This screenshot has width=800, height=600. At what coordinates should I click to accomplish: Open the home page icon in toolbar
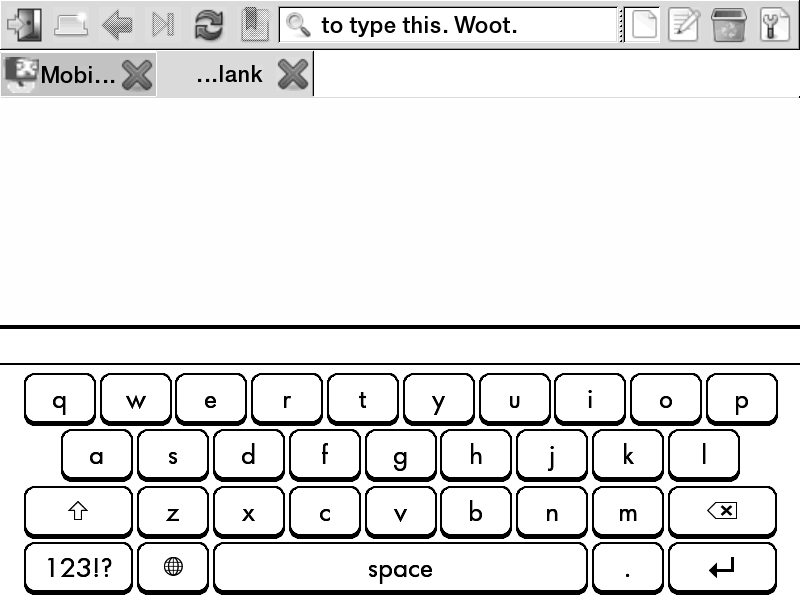click(71, 24)
